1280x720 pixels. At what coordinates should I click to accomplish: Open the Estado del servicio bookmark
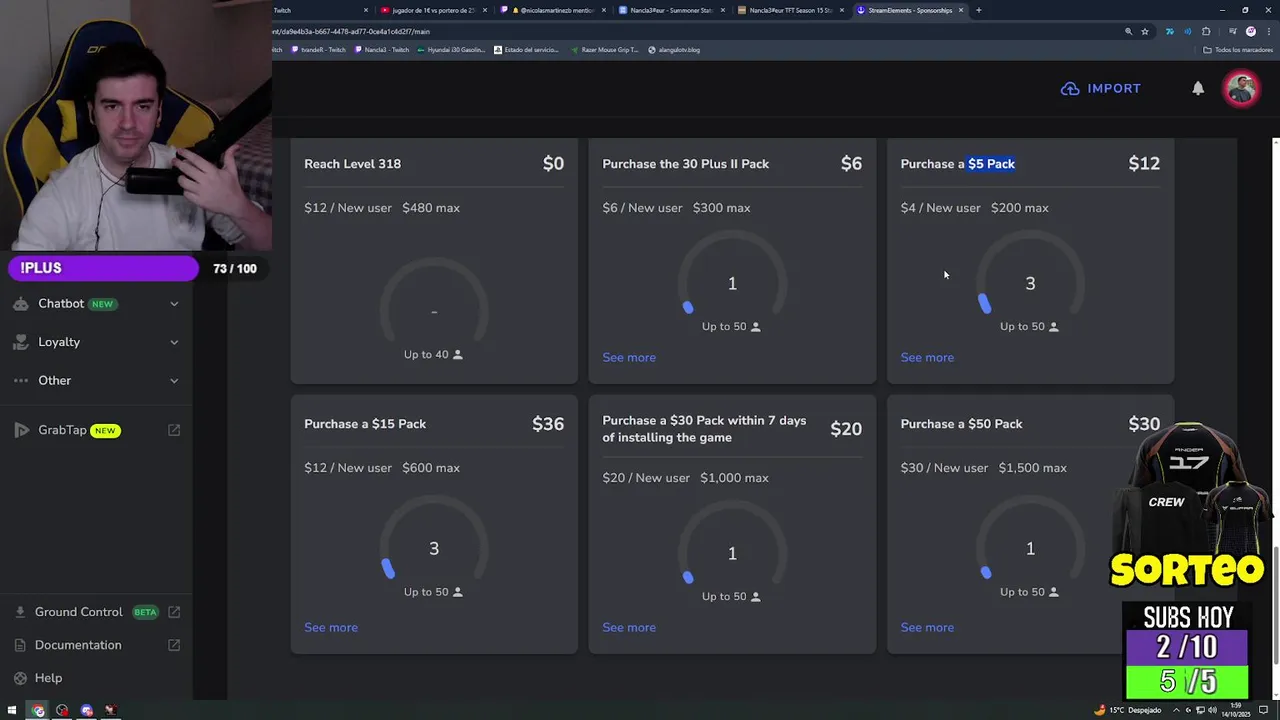pyautogui.click(x=527, y=50)
